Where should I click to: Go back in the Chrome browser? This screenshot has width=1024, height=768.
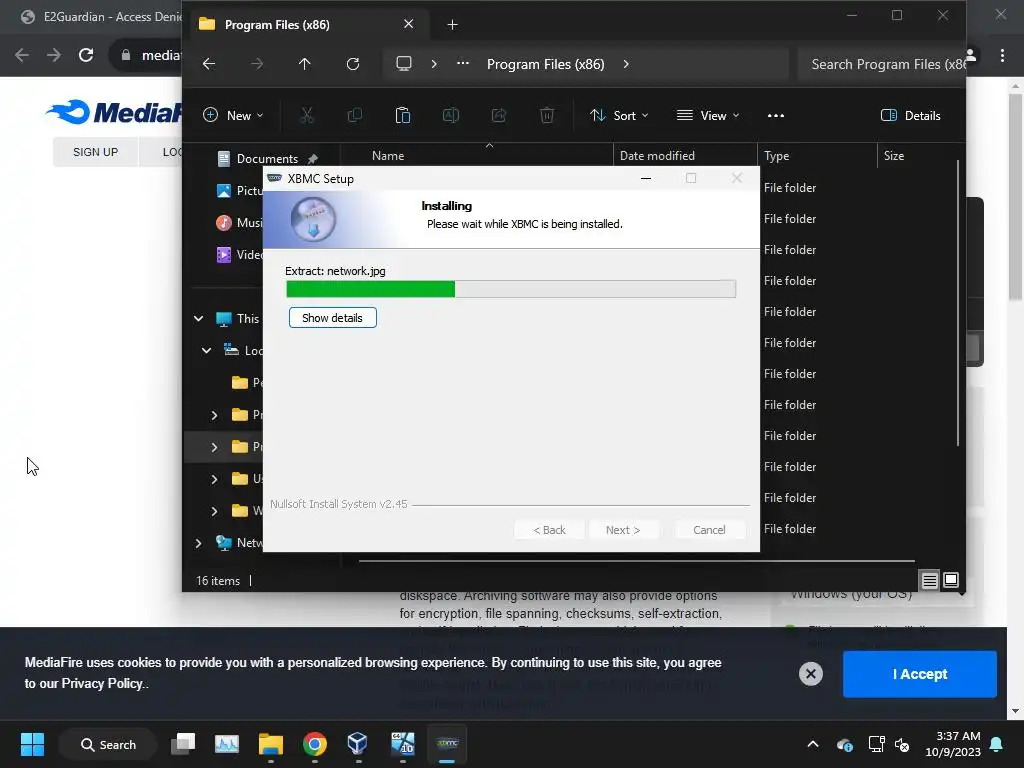22,56
